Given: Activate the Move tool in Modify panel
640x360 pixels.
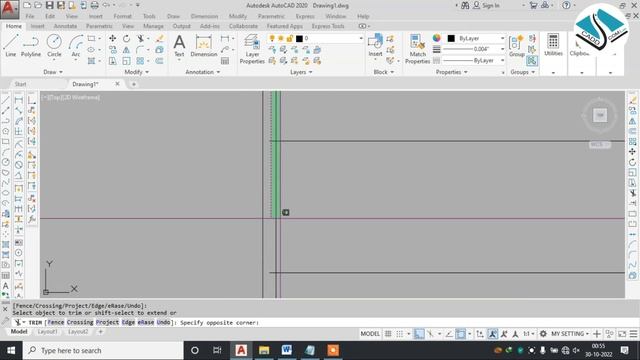Looking at the screenshot, I should pyautogui.click(x=113, y=38).
